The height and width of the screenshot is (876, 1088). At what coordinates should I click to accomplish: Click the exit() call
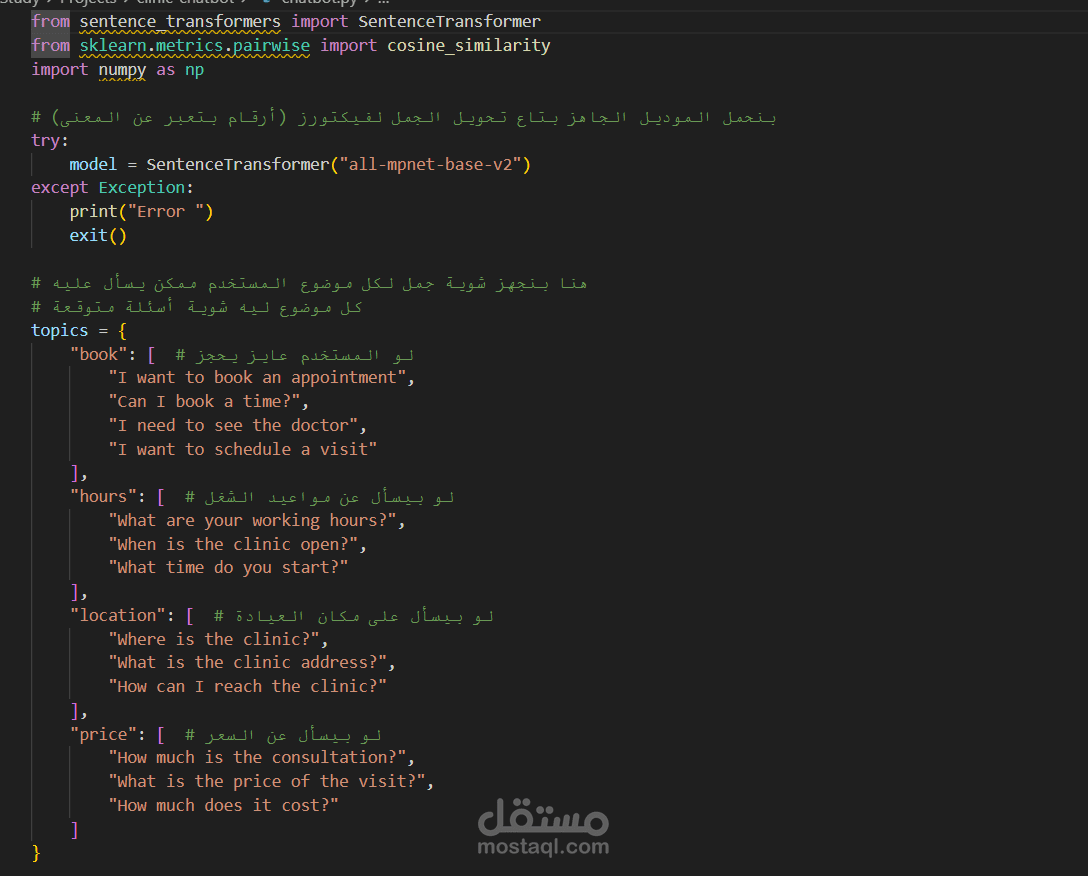point(98,236)
